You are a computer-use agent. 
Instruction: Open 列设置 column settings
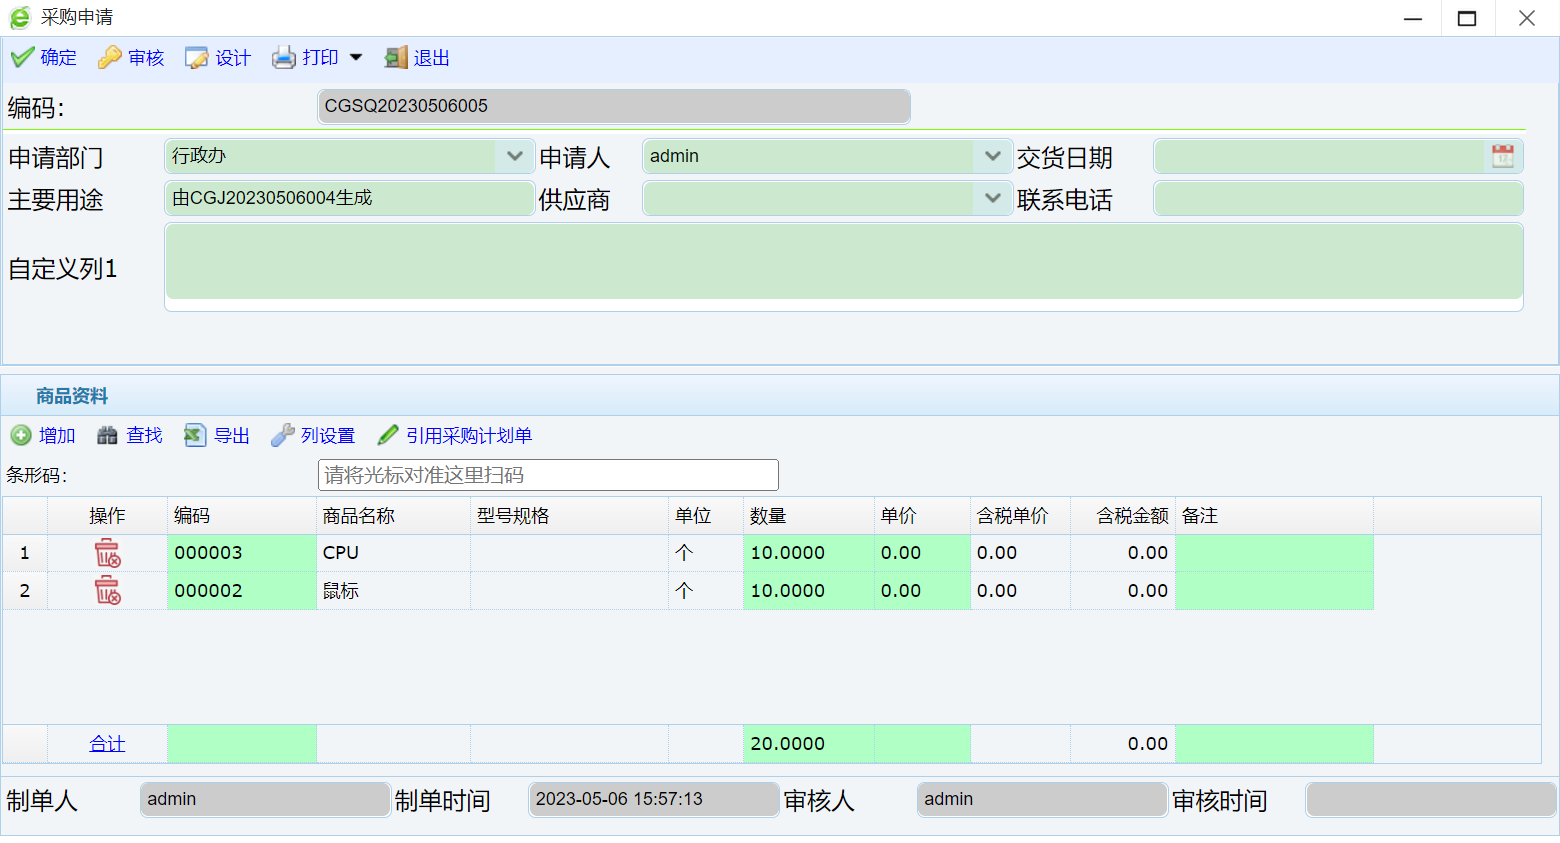point(313,436)
